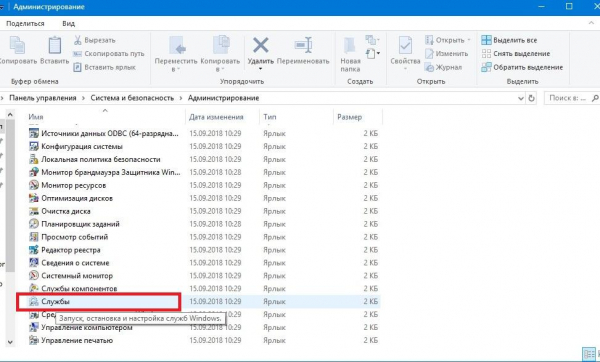The width and height of the screenshot is (600, 362).
Task: Sort by the Дата изменения column header
Action: click(216, 117)
